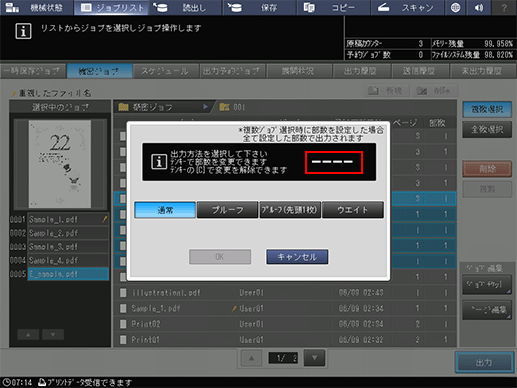Open the 展開状況 tab
This screenshot has height=388, width=517.
click(299, 71)
